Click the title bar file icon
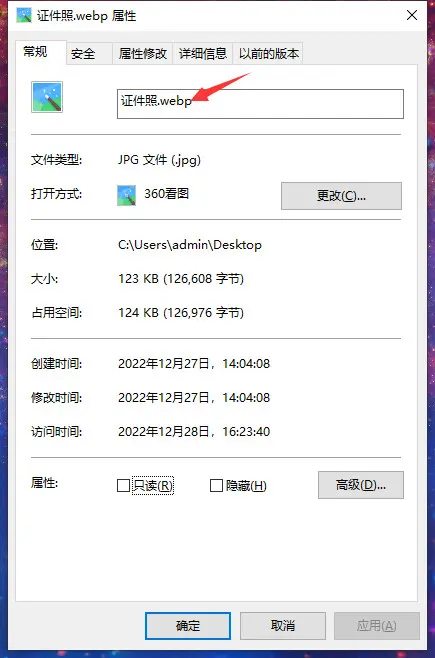 (x=24, y=16)
